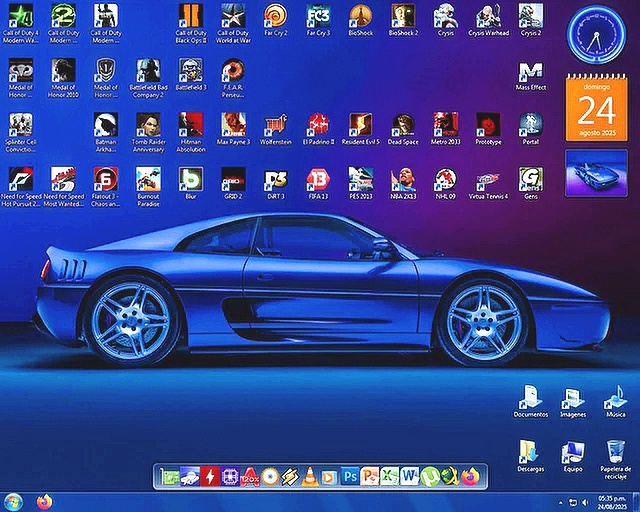Launch VLC from the dock

(x=310, y=476)
